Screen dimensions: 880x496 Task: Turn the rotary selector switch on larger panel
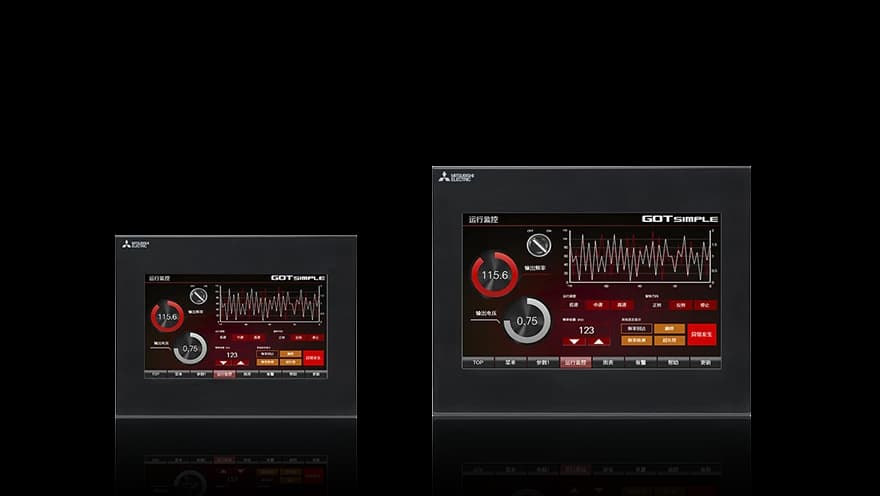click(539, 245)
